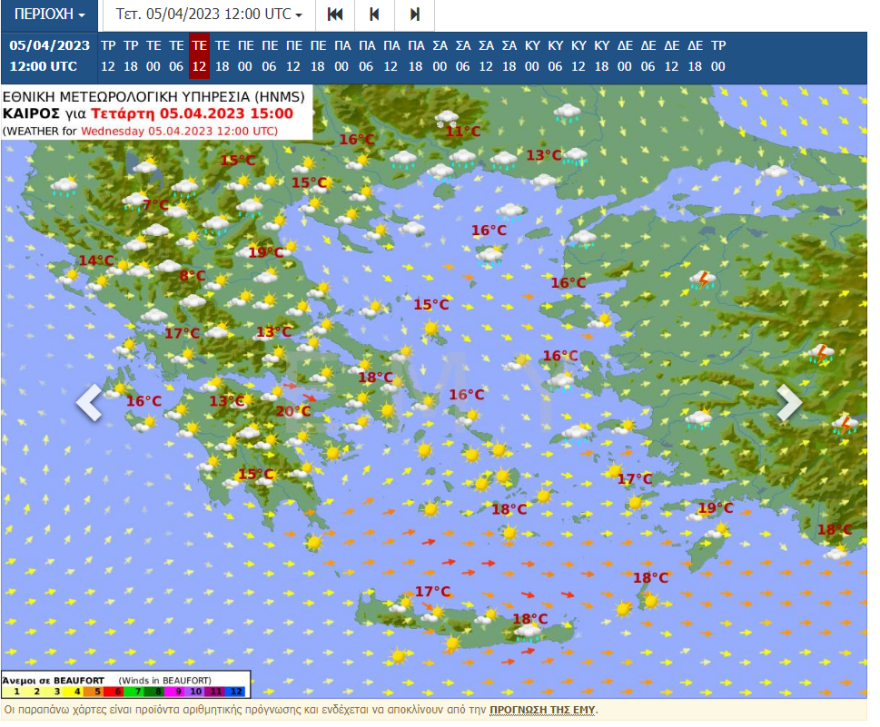Image resolution: width=880 pixels, height=727 pixels.
Task: Choose the ΠΕ 00 forecast time
Action: [x=246, y=56]
